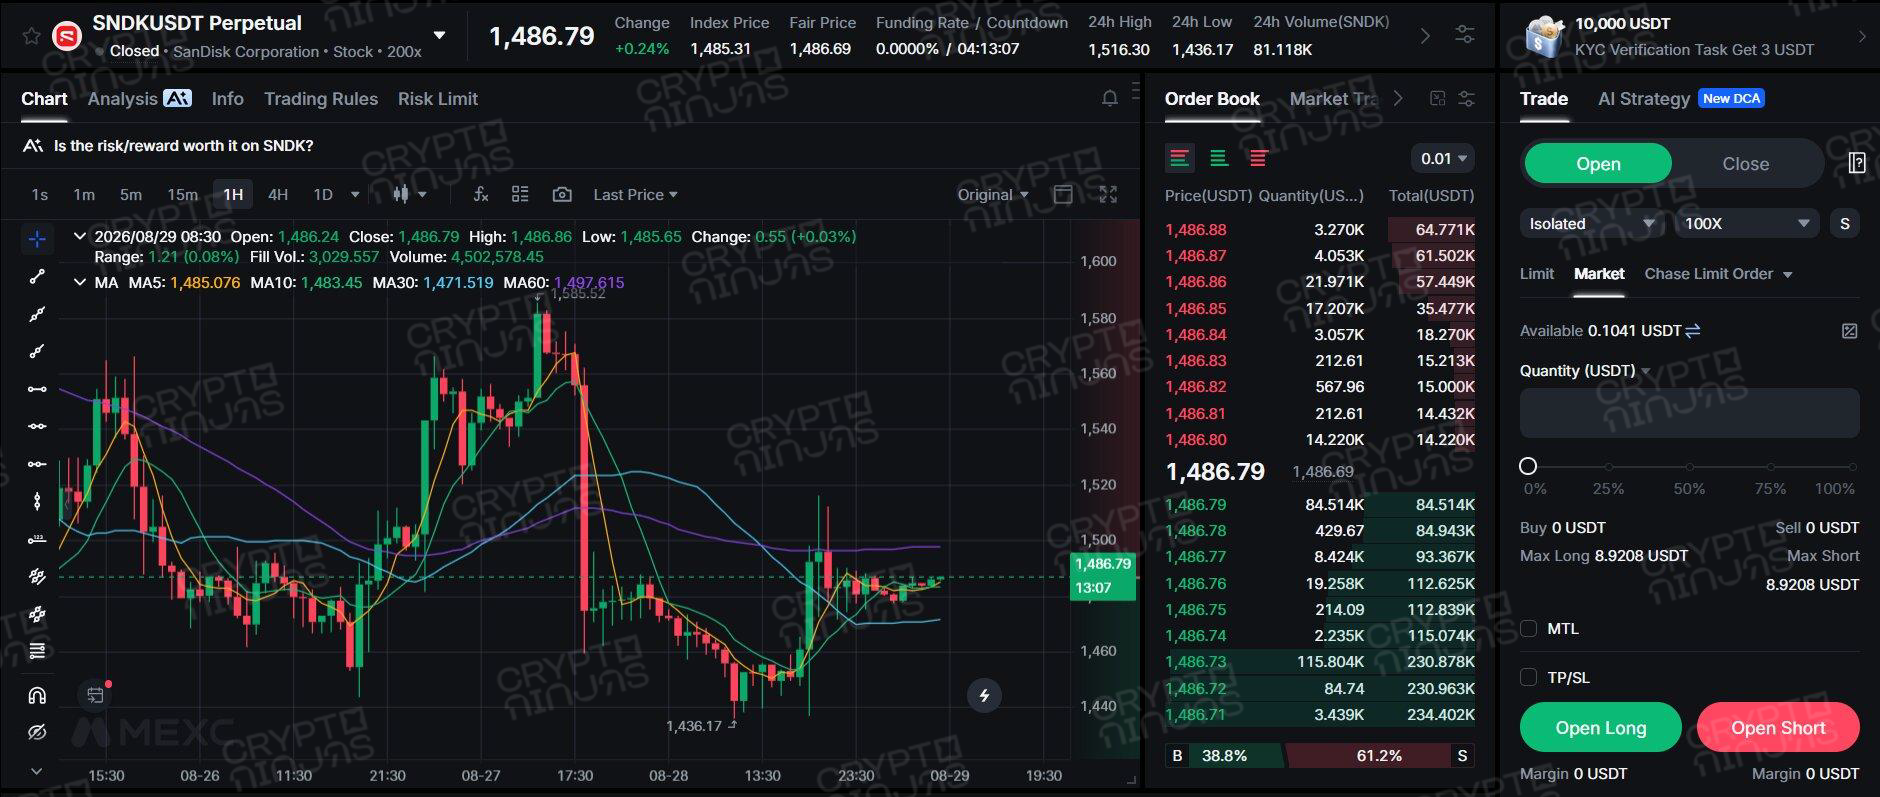Open order book settings sliders icon
This screenshot has width=1880, height=797.
[x=1467, y=98]
